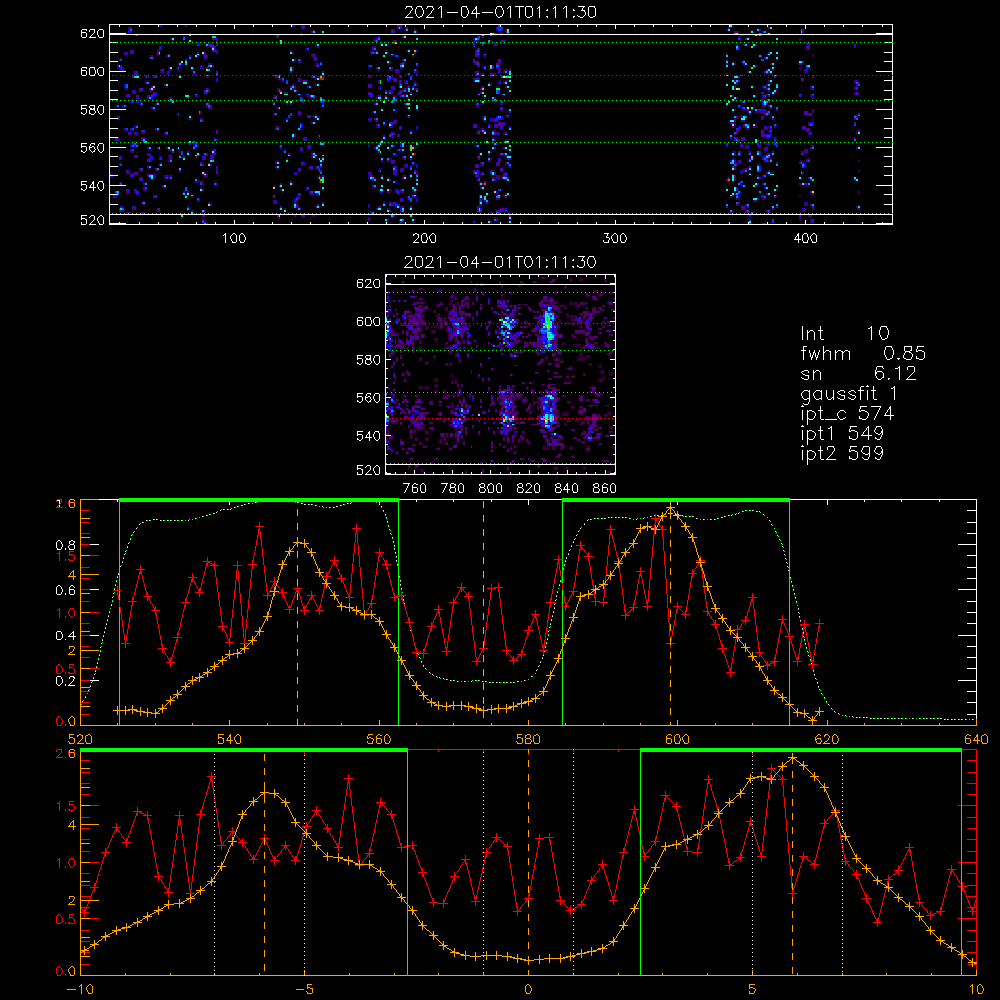Click y-axis label 620 of top image
The width and height of the screenshot is (1000, 1000).
coord(92,33)
